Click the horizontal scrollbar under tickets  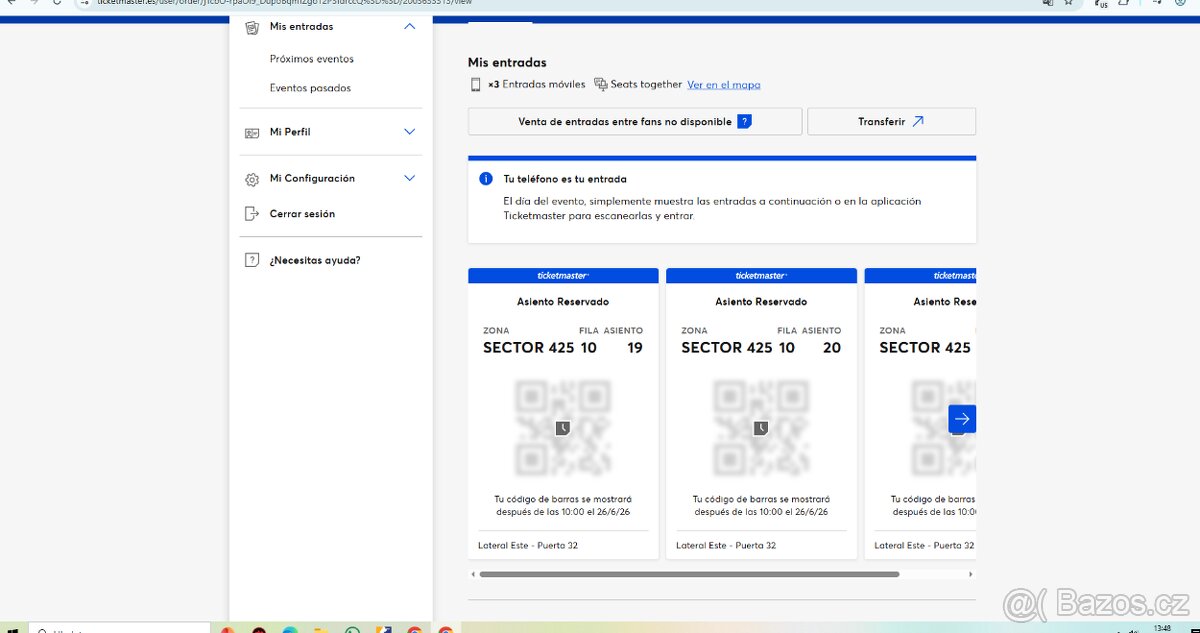tap(689, 575)
